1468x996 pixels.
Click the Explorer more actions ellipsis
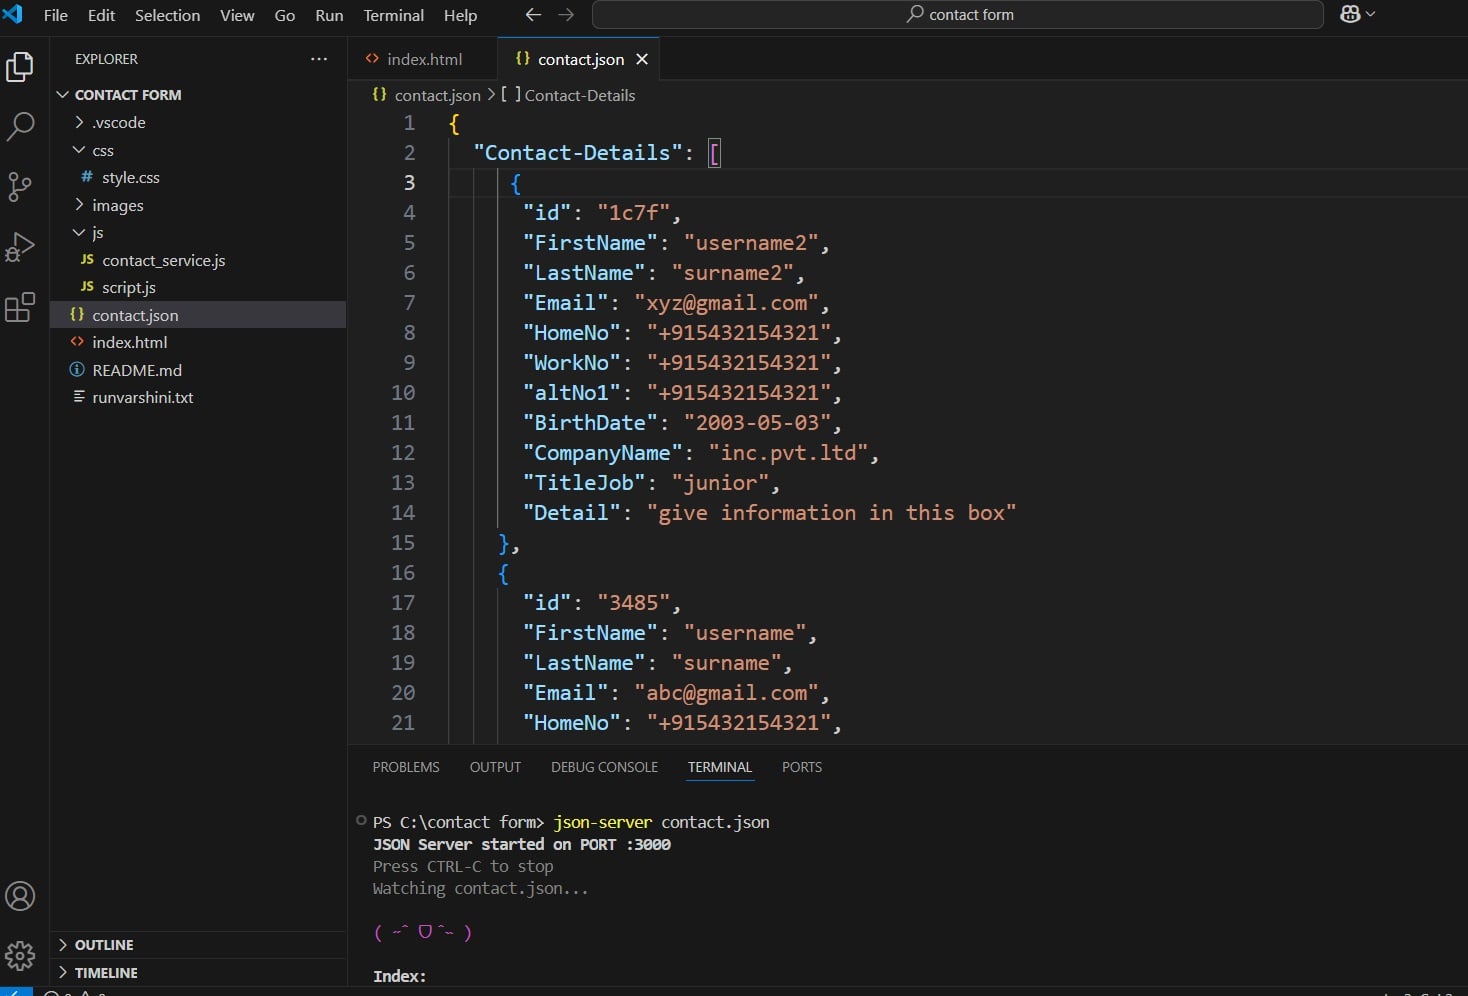pyautogui.click(x=319, y=59)
